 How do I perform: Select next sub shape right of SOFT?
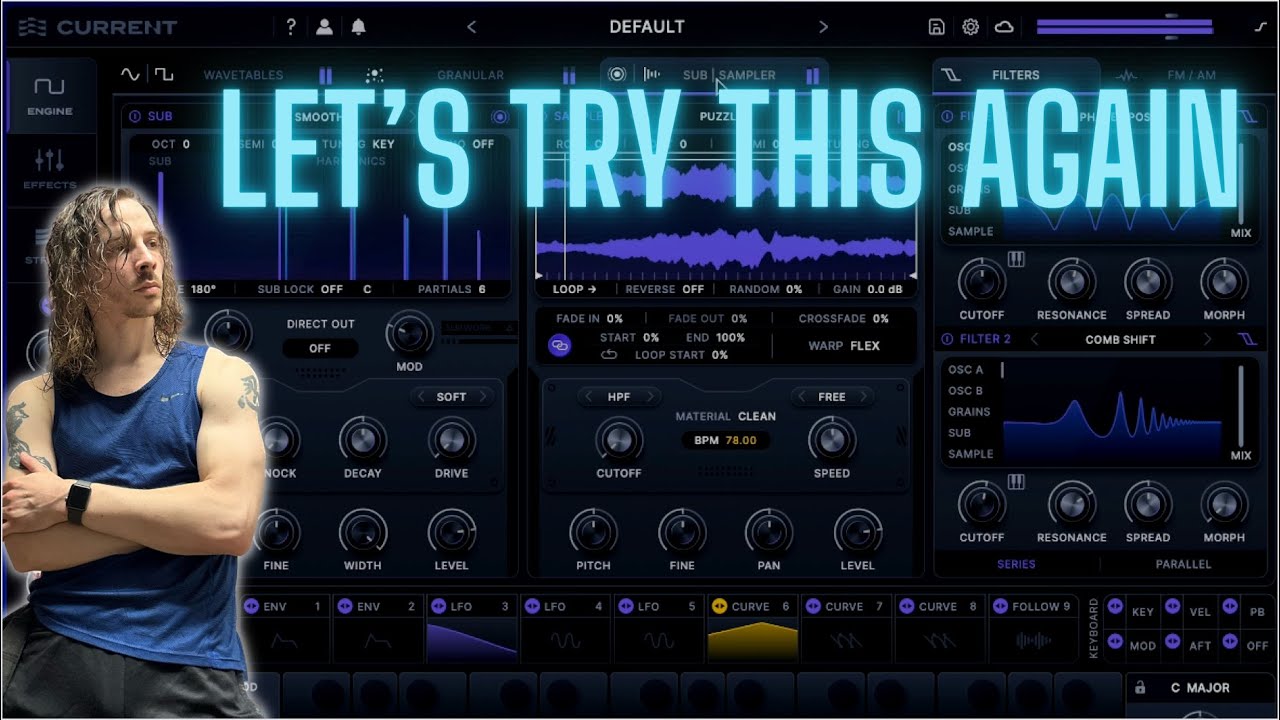point(483,397)
